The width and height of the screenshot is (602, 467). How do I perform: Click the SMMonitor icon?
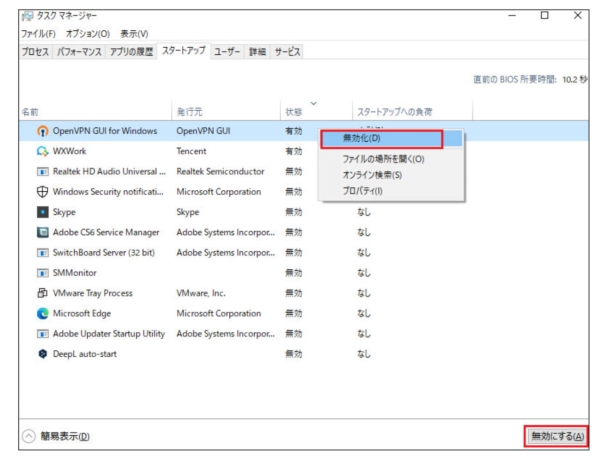click(42, 273)
